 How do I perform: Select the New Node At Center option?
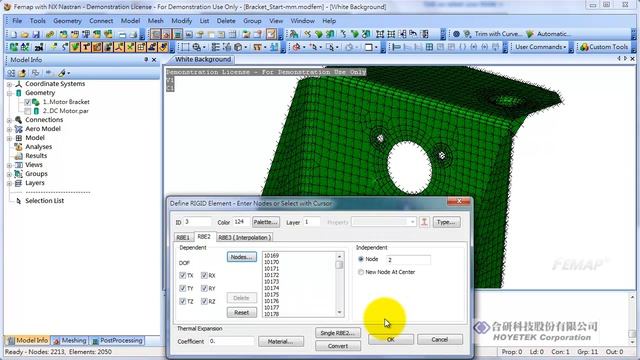(361, 272)
